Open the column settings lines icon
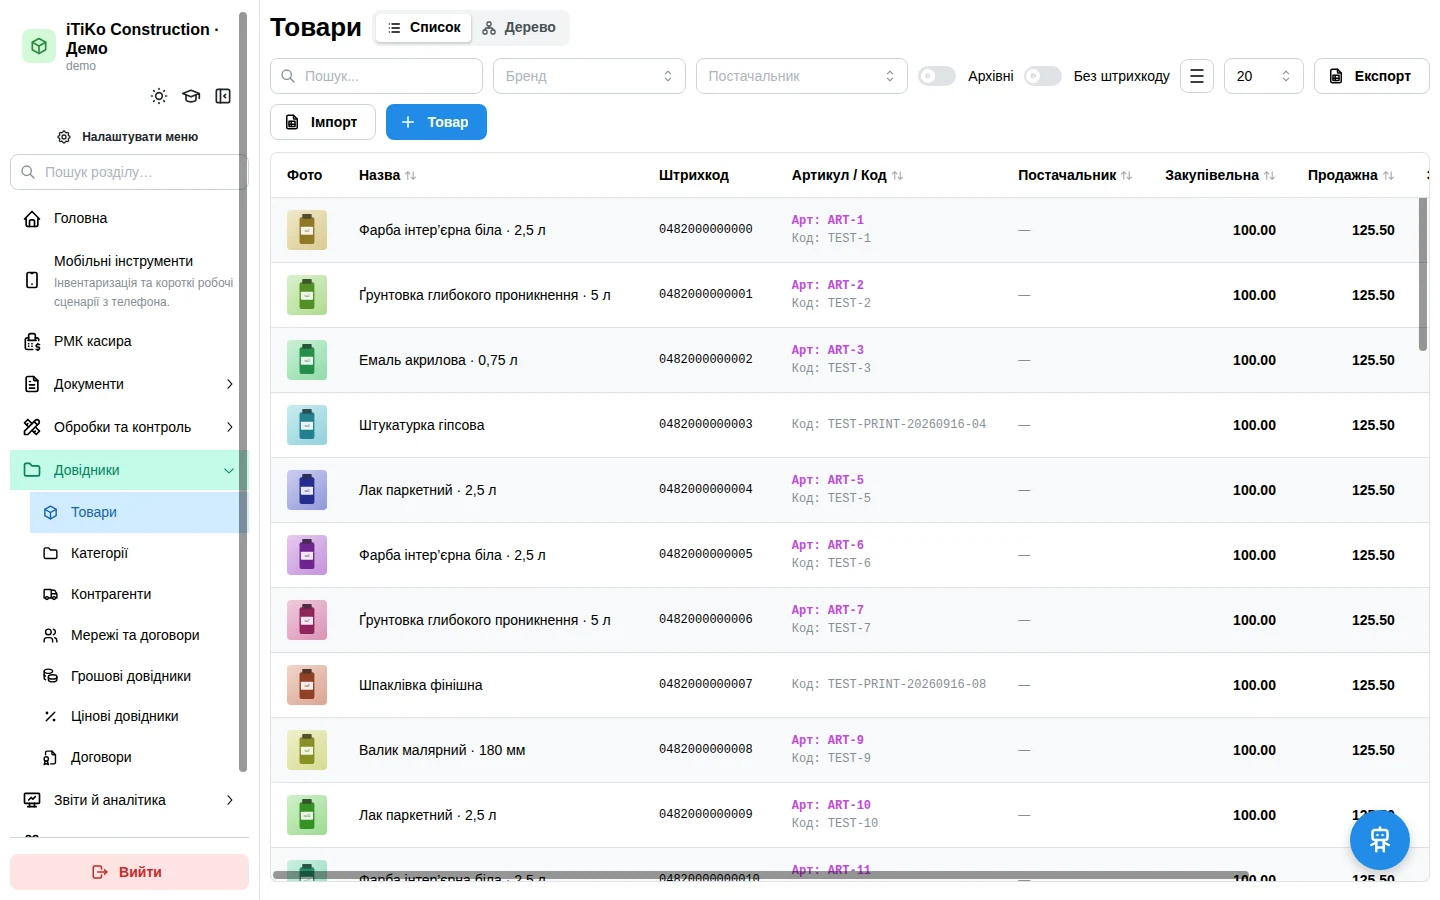 [x=1197, y=76]
